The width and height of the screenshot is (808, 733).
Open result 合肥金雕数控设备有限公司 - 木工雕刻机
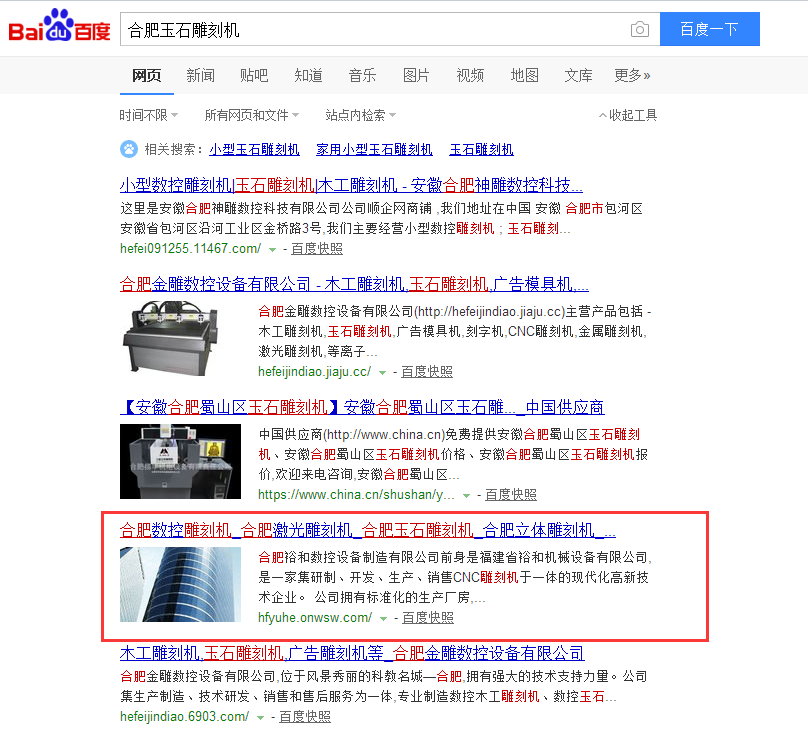354,284
